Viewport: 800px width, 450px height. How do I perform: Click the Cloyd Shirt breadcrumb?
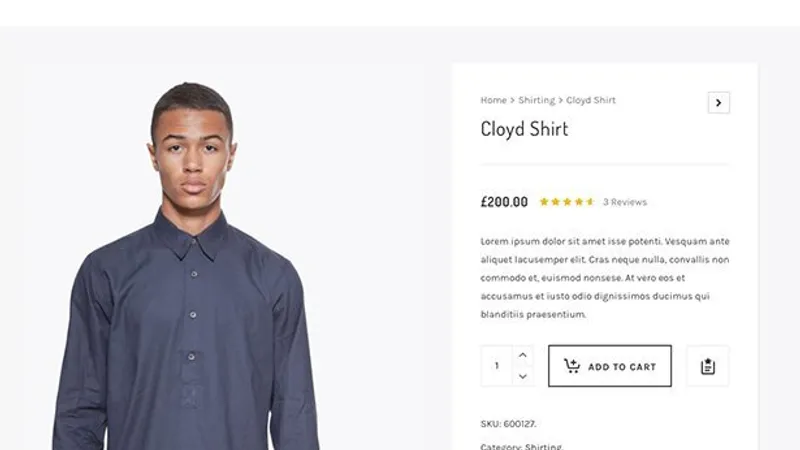click(591, 100)
